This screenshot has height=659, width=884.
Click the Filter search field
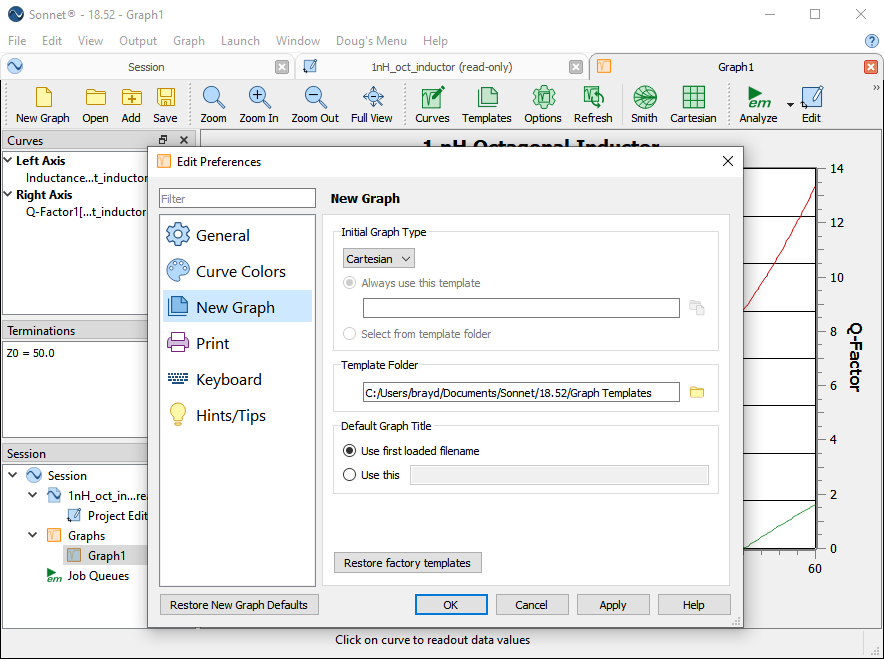(237, 198)
